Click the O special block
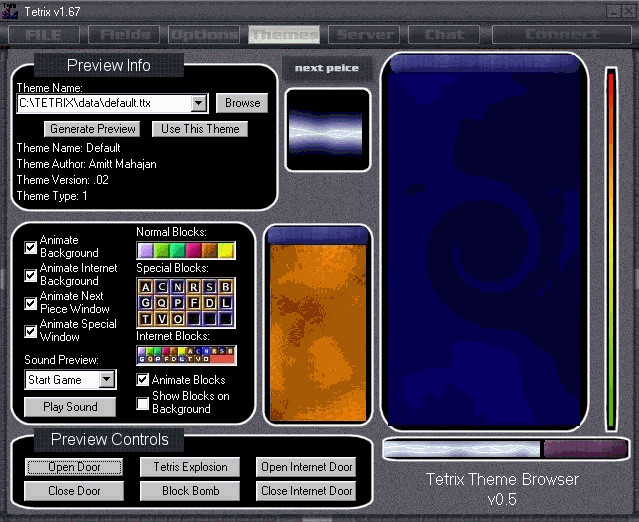 tap(178, 319)
